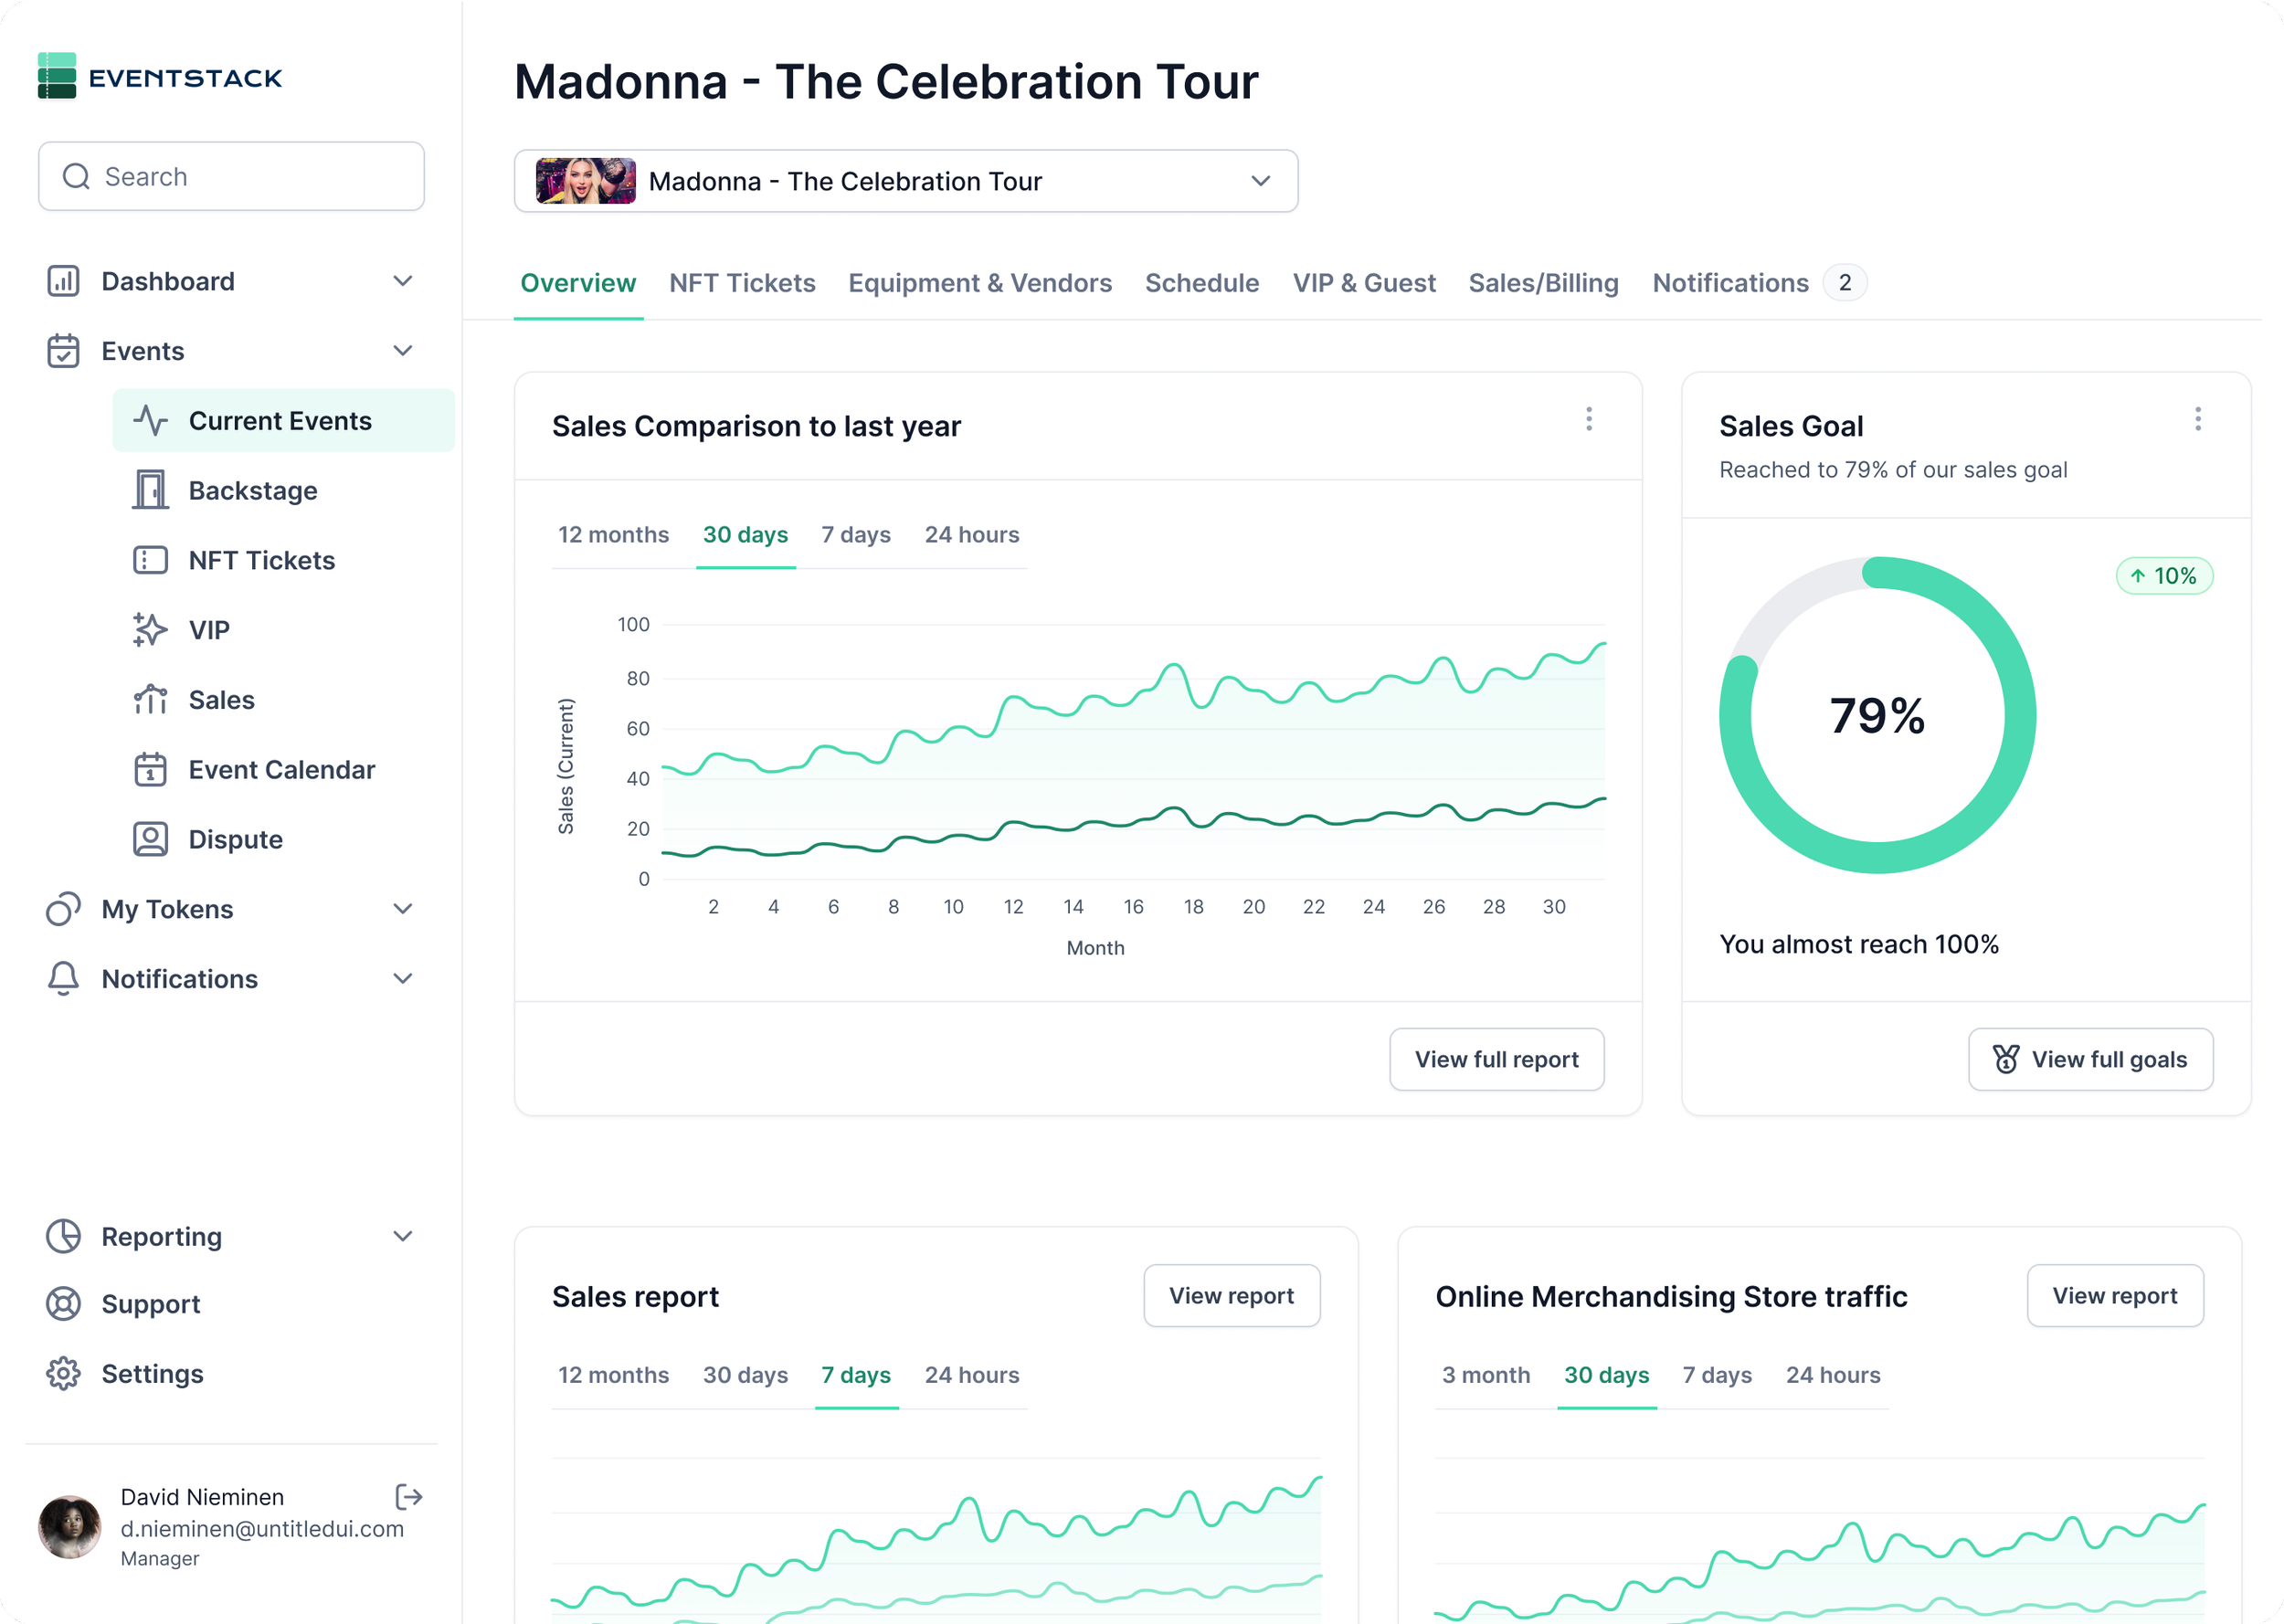Select 24 hours in Store traffic
Viewport: 2284px width, 1624px height.
1833,1375
